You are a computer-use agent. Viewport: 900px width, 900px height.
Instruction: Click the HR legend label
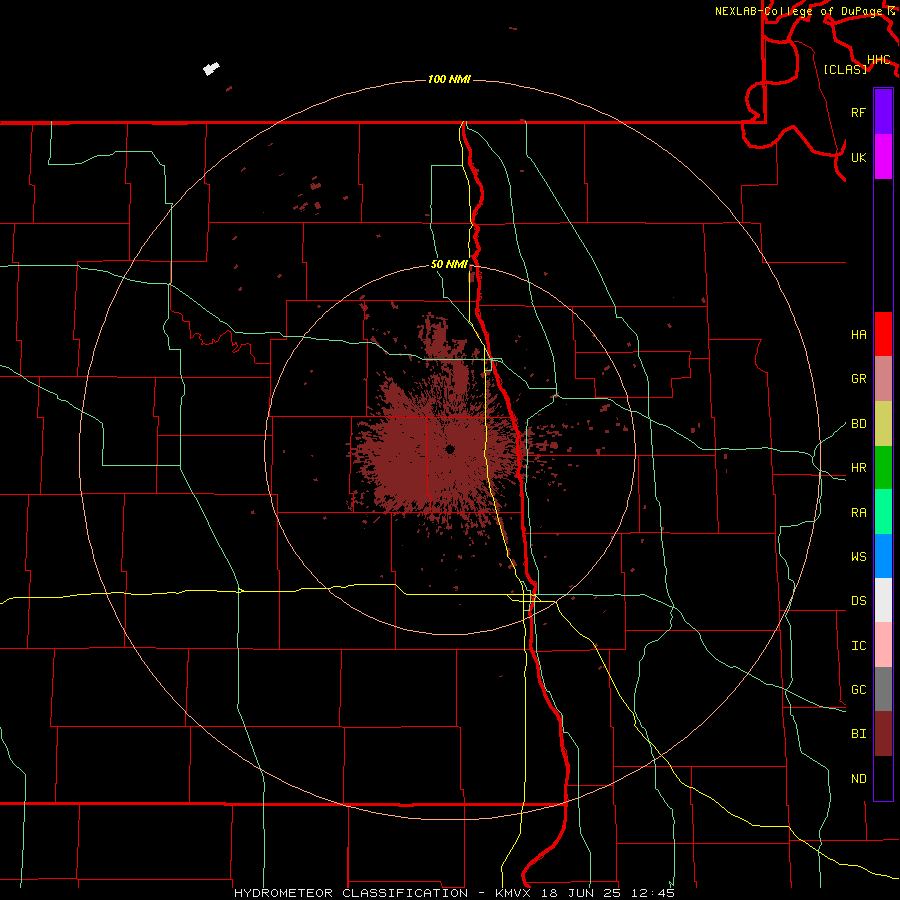(858, 468)
